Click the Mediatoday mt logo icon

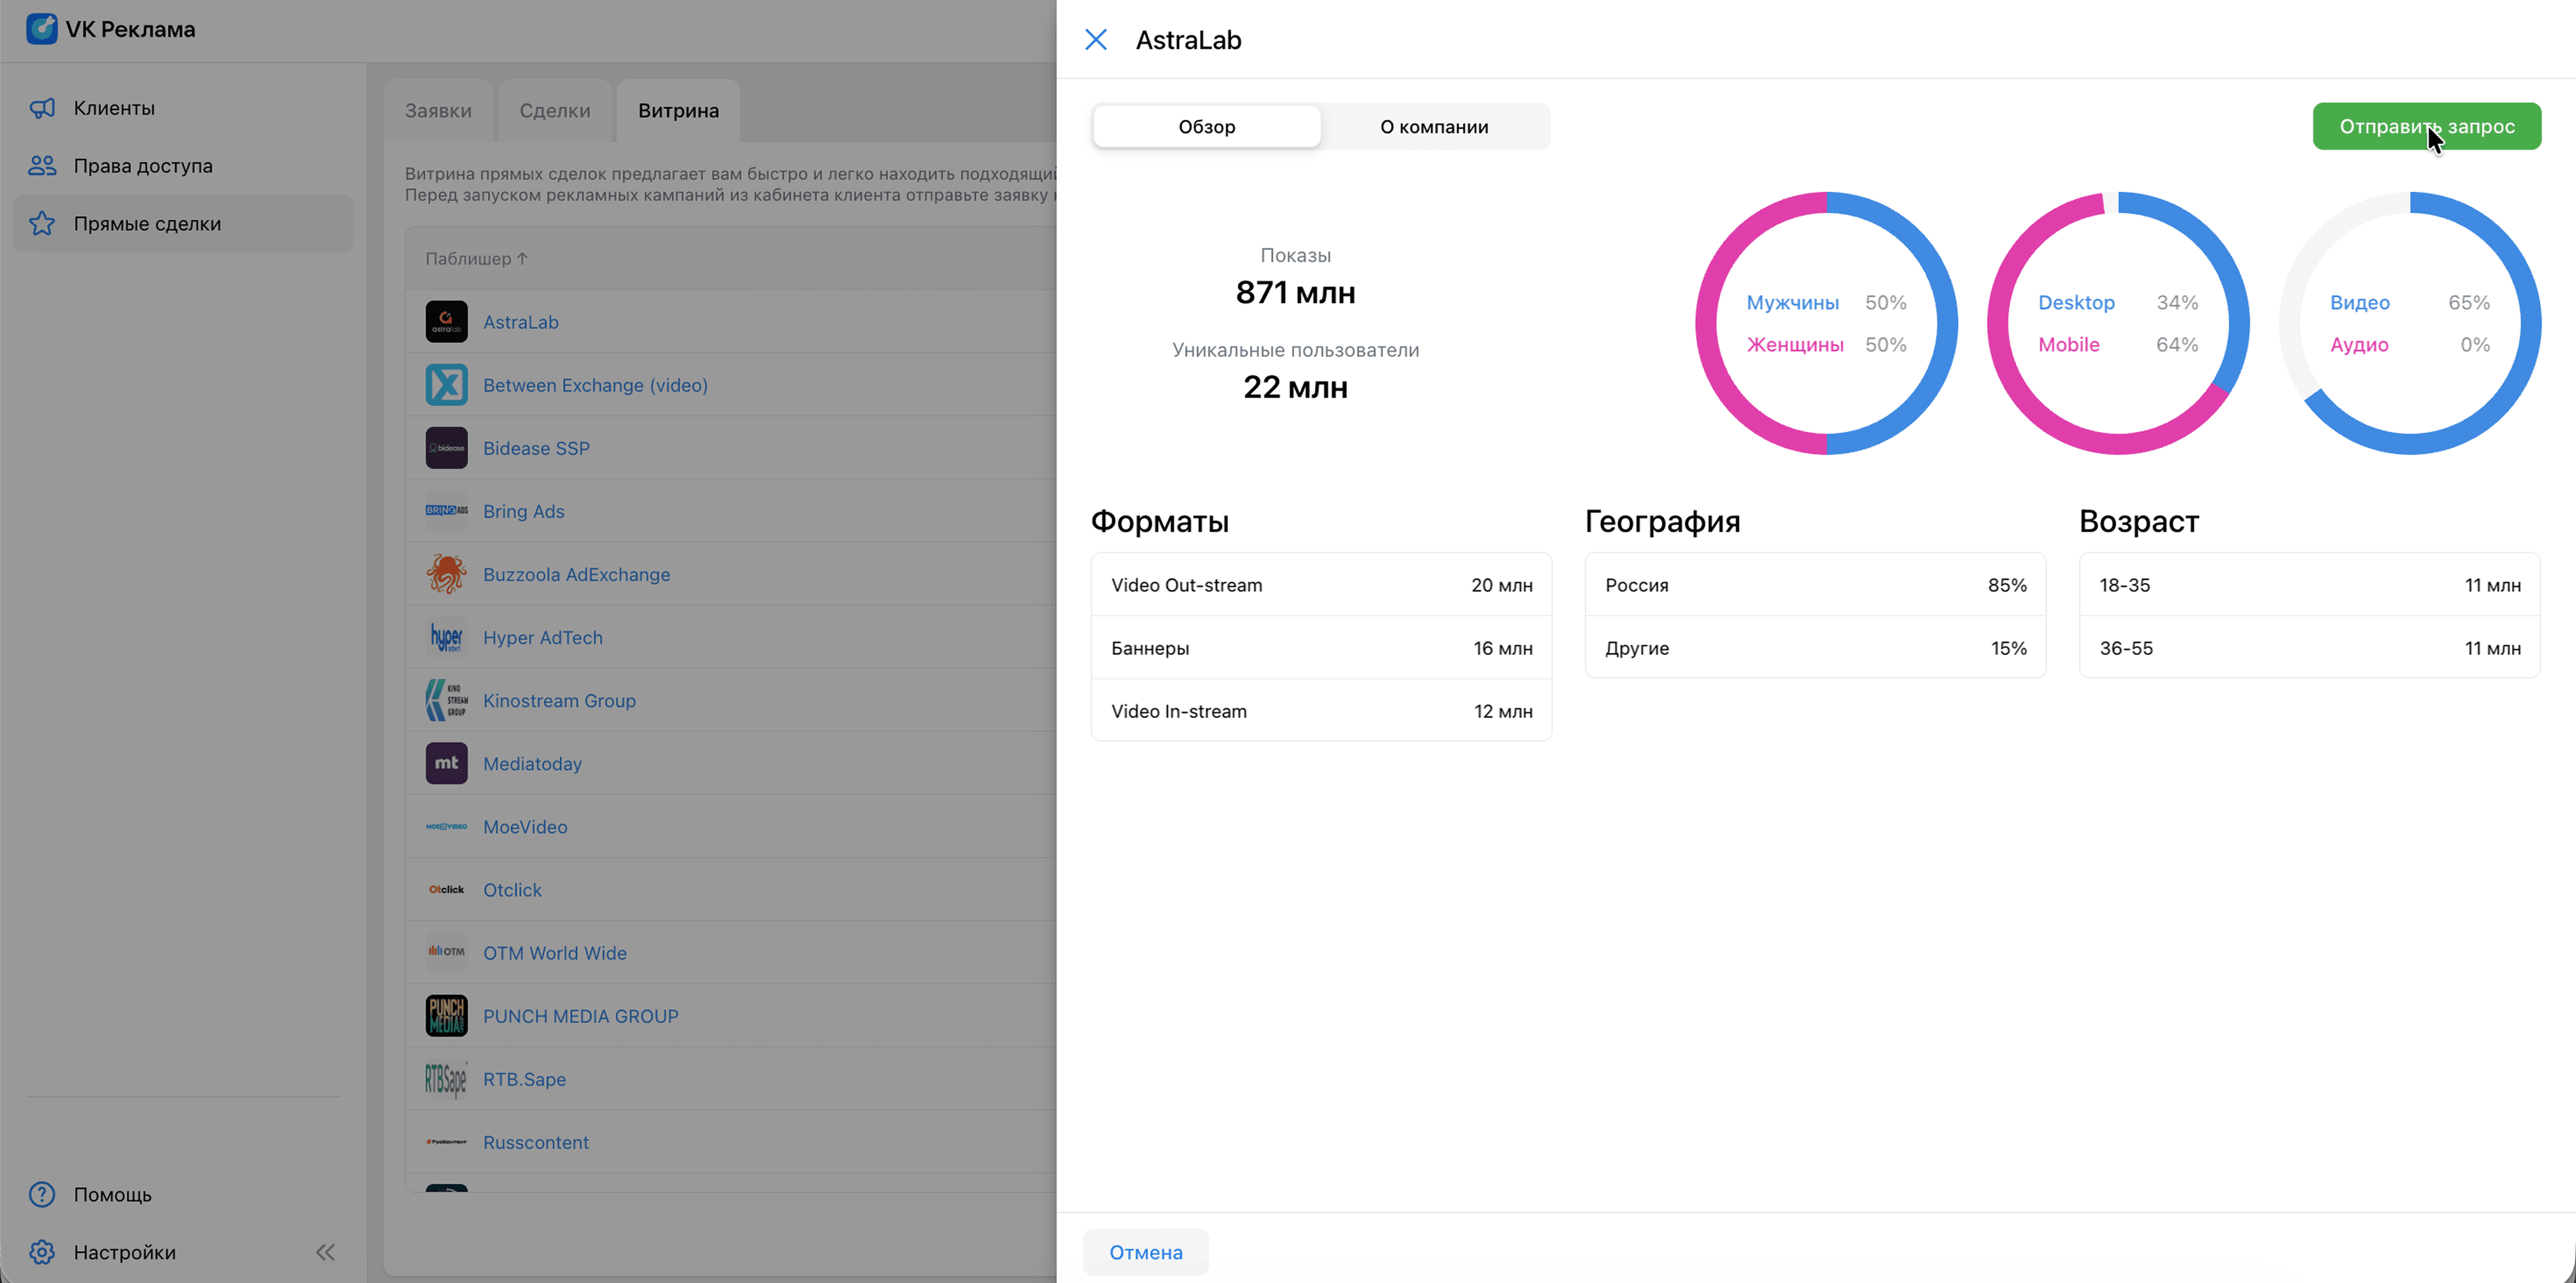point(446,763)
